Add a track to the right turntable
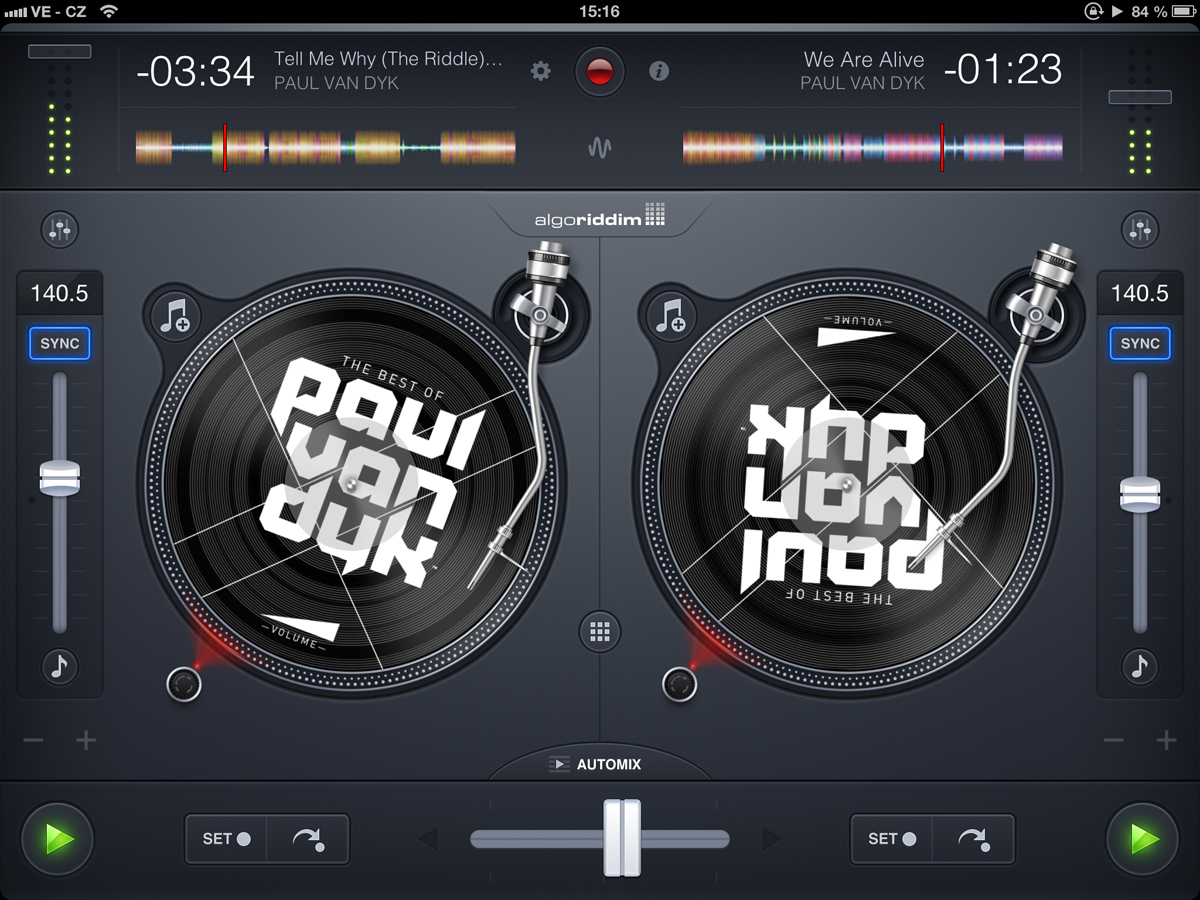The width and height of the screenshot is (1200, 900). click(671, 316)
